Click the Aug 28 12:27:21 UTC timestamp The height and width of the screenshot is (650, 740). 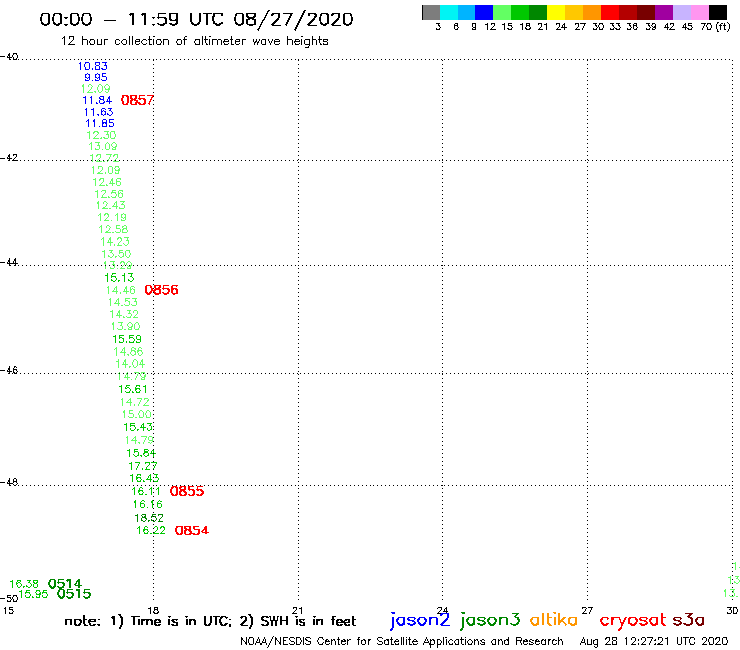pos(654,641)
